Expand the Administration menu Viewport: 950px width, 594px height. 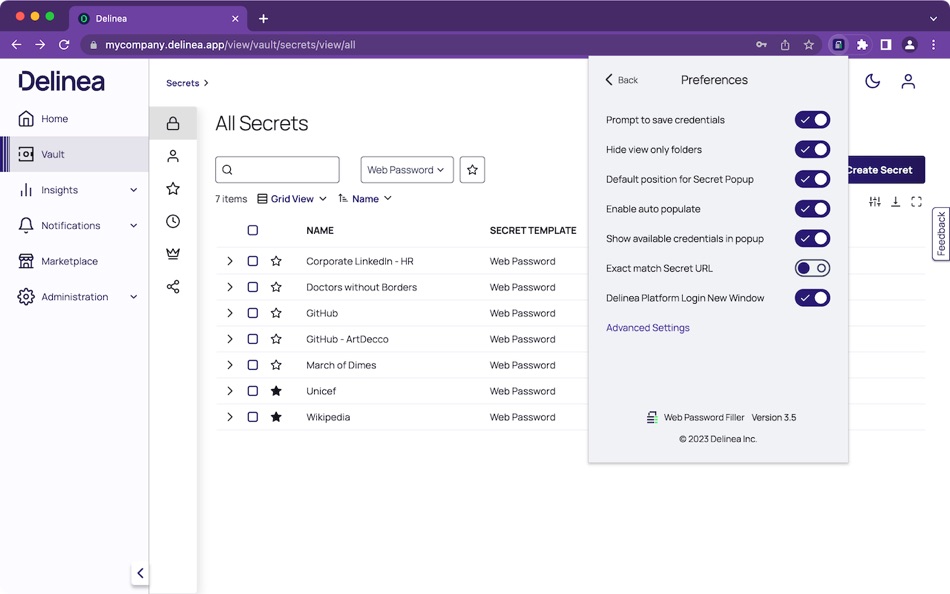(x=133, y=297)
